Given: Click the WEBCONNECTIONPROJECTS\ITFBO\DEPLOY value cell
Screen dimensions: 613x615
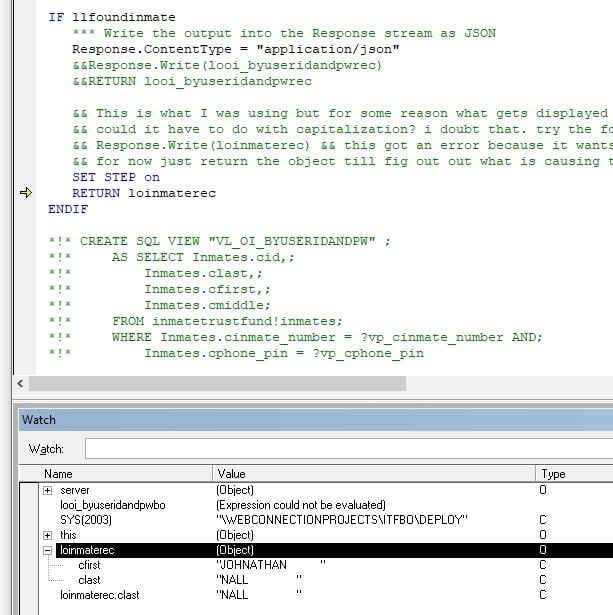Looking at the screenshot, I should coord(342,520).
